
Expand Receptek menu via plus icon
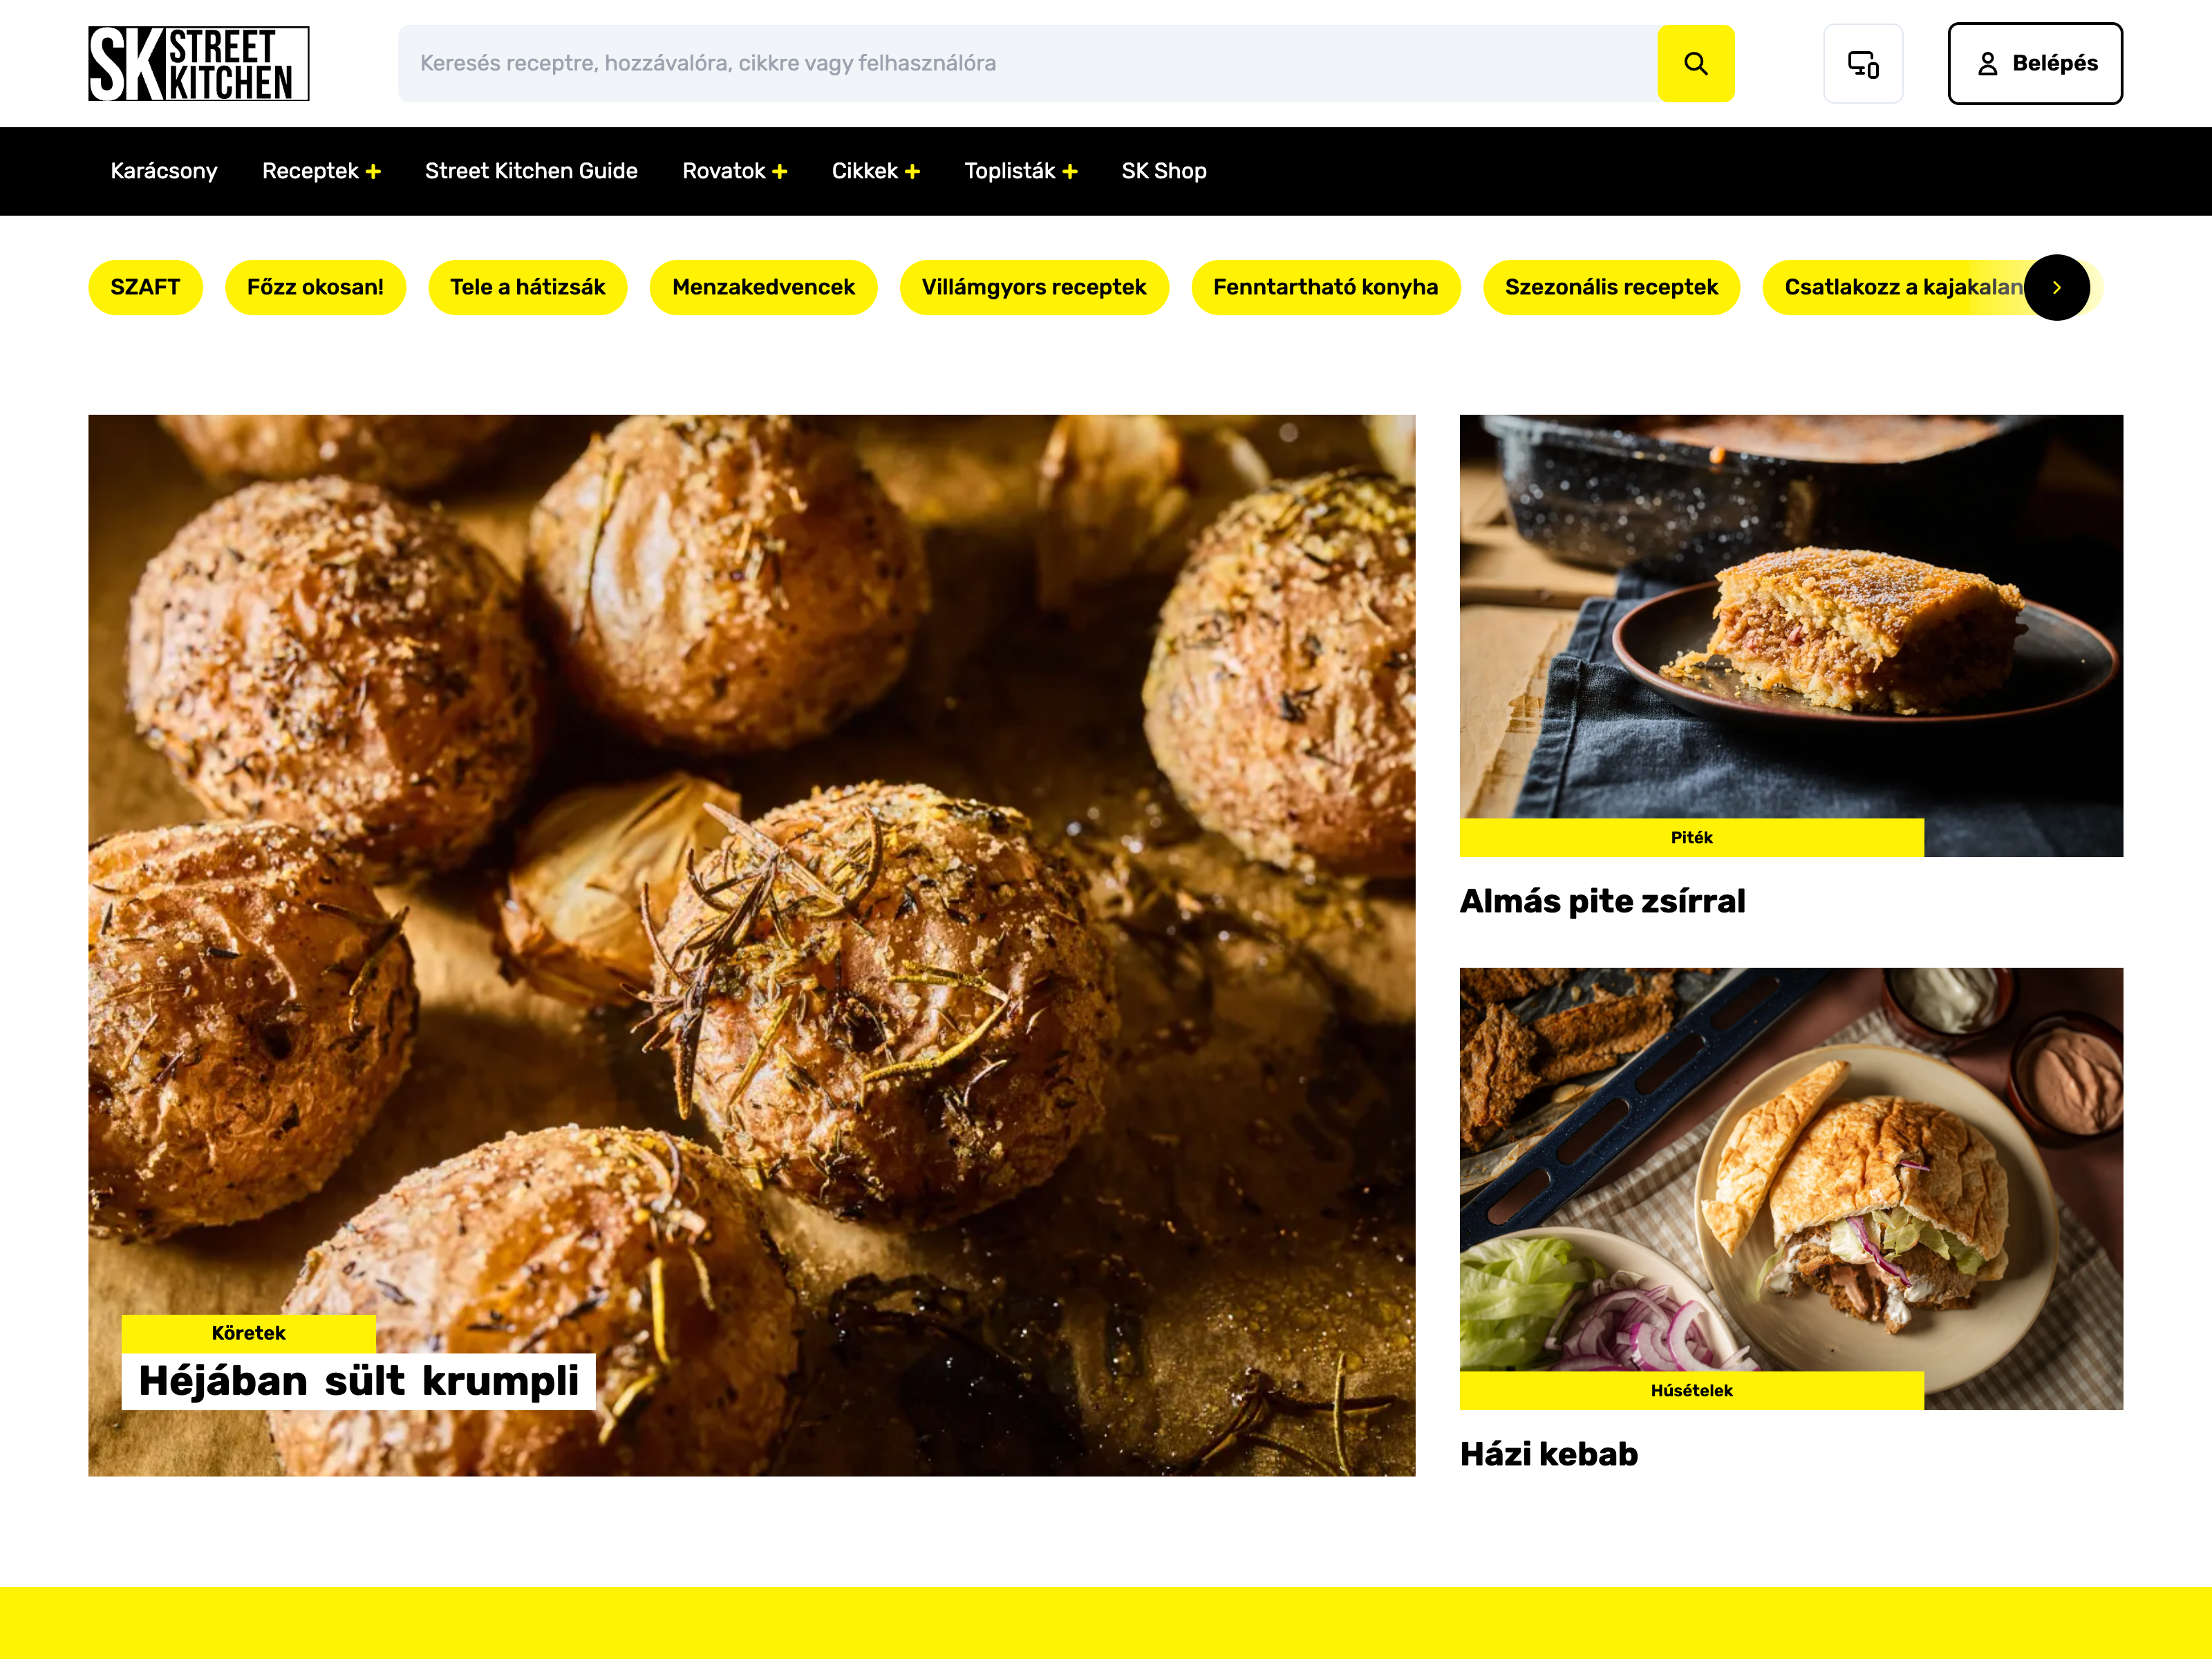pos(373,172)
